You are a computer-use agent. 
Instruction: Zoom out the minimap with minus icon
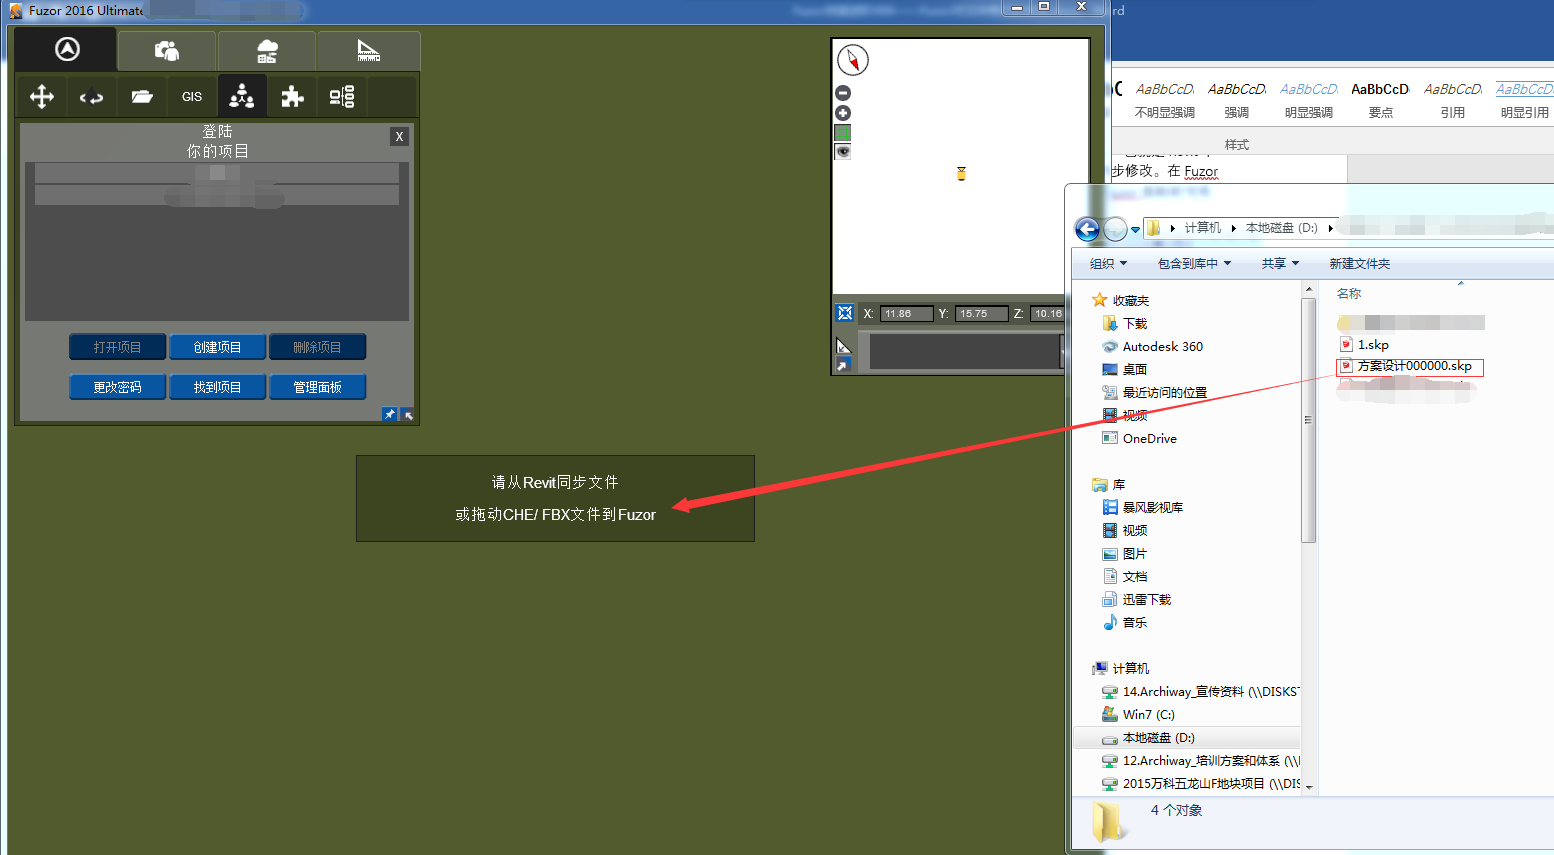[x=843, y=93]
